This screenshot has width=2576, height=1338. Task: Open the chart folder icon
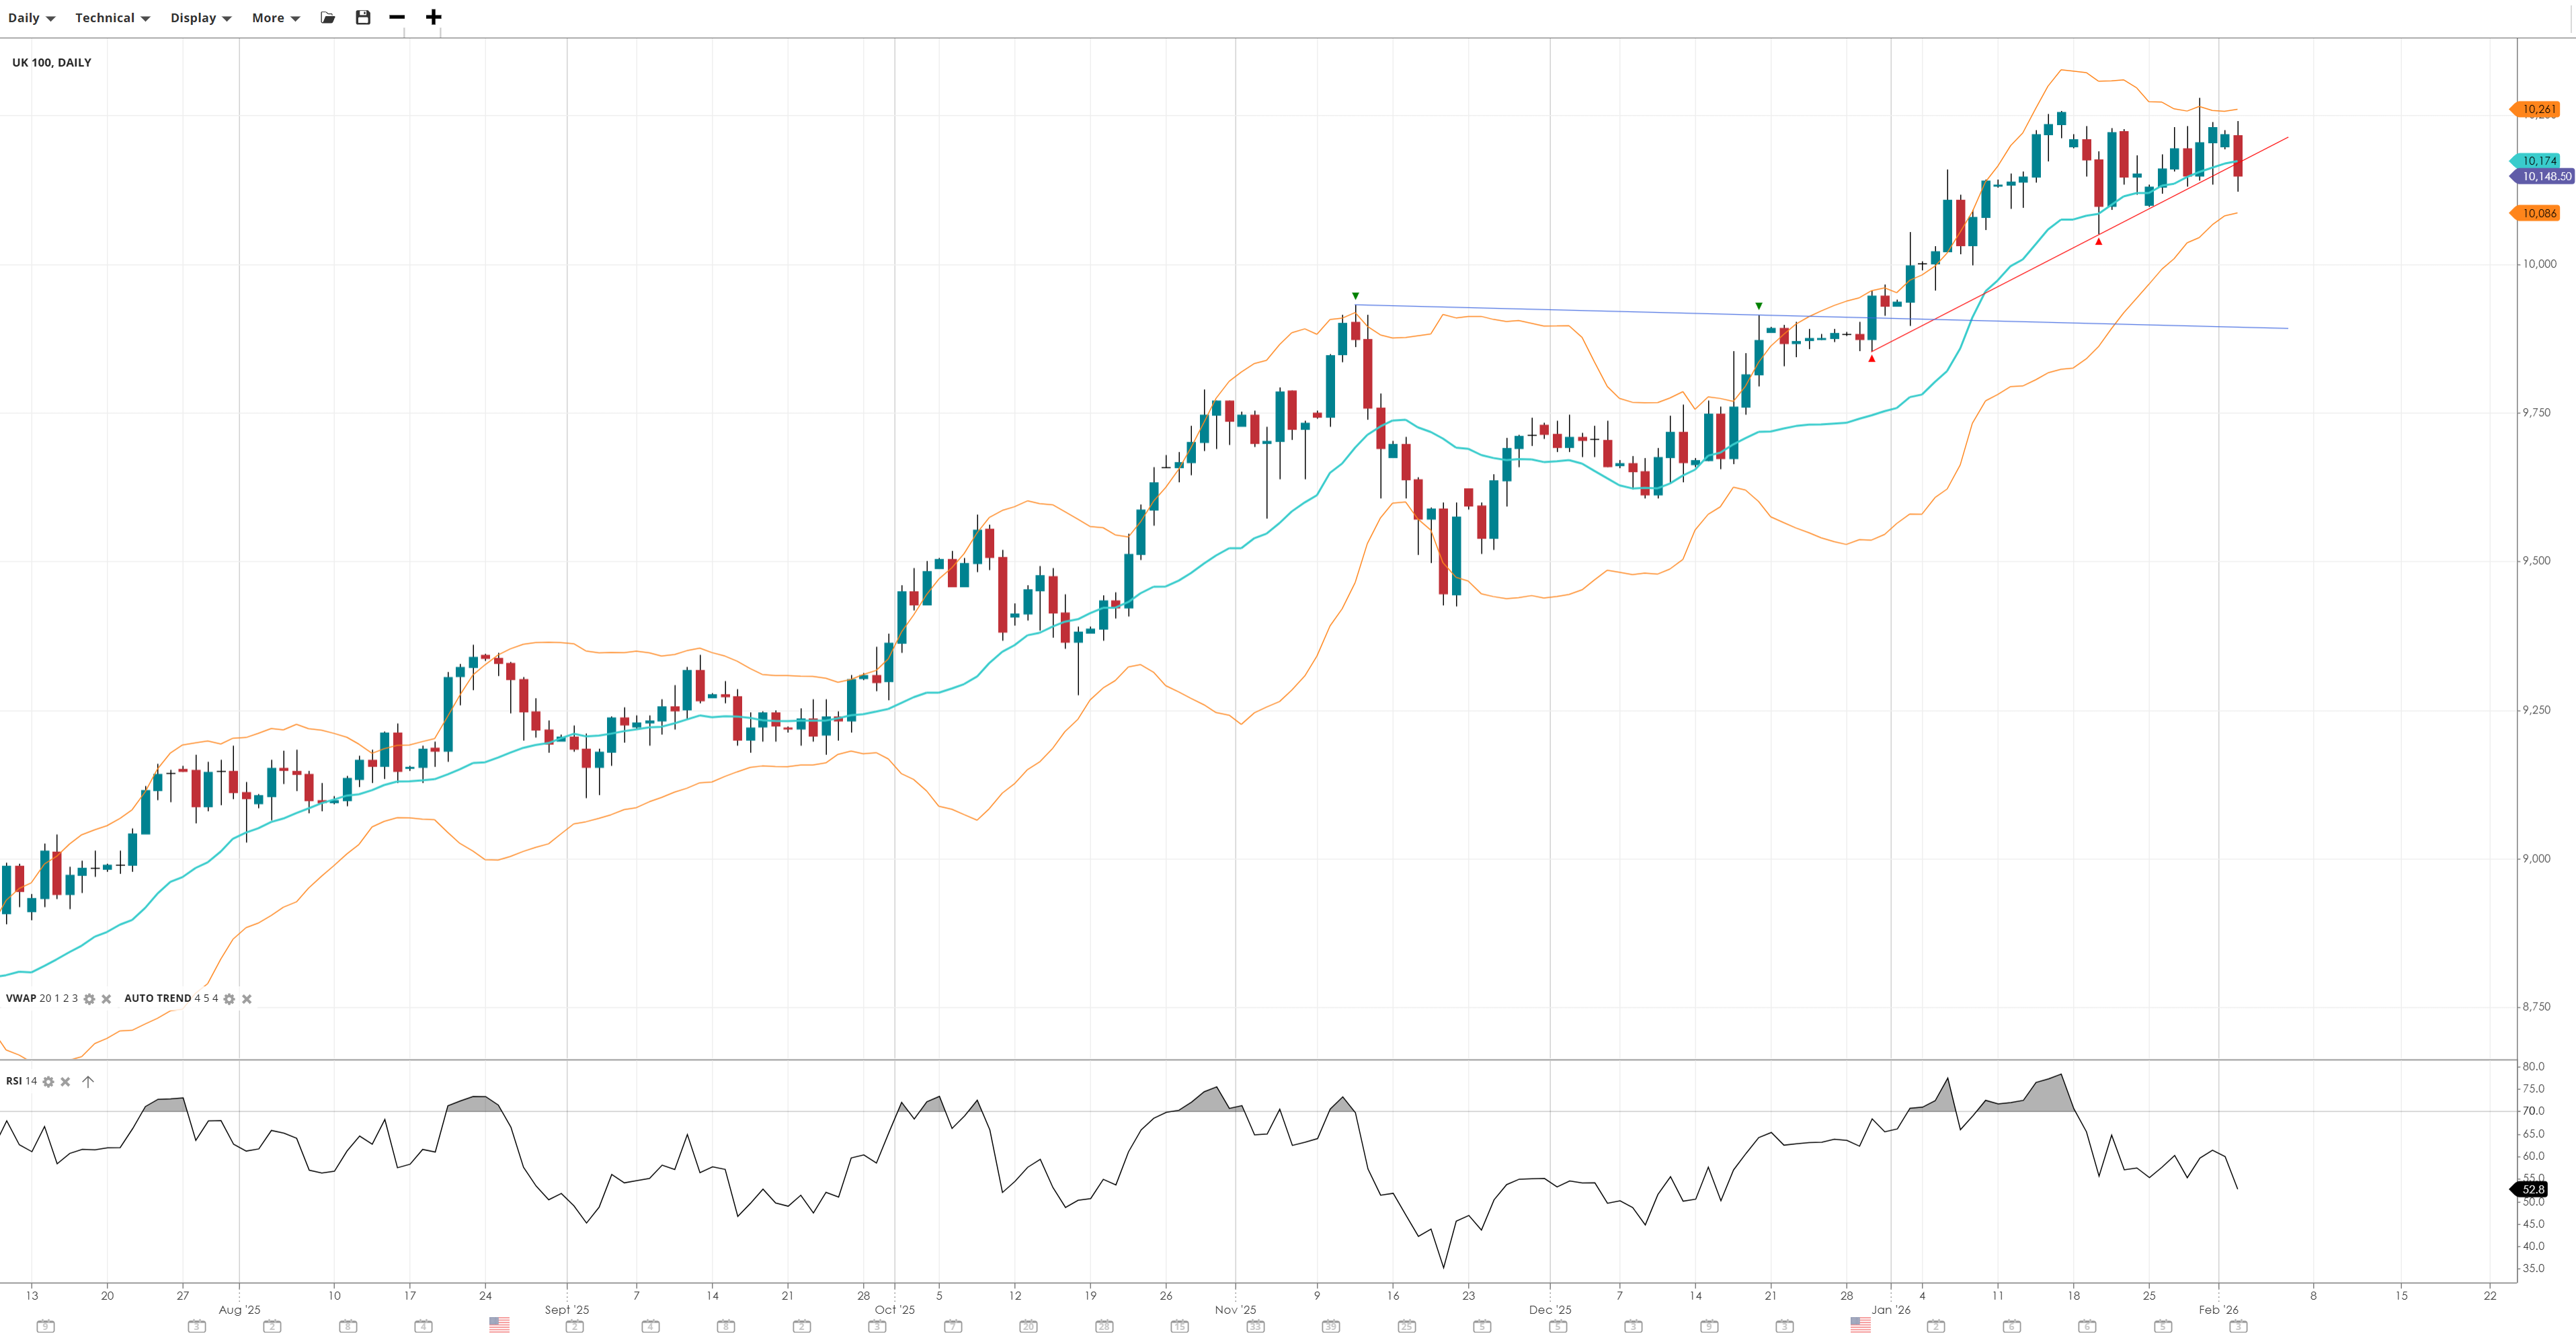point(327,17)
